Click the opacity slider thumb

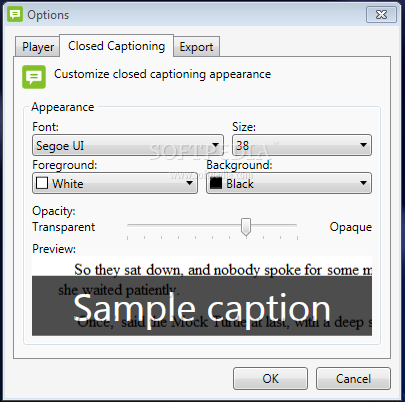point(246,227)
